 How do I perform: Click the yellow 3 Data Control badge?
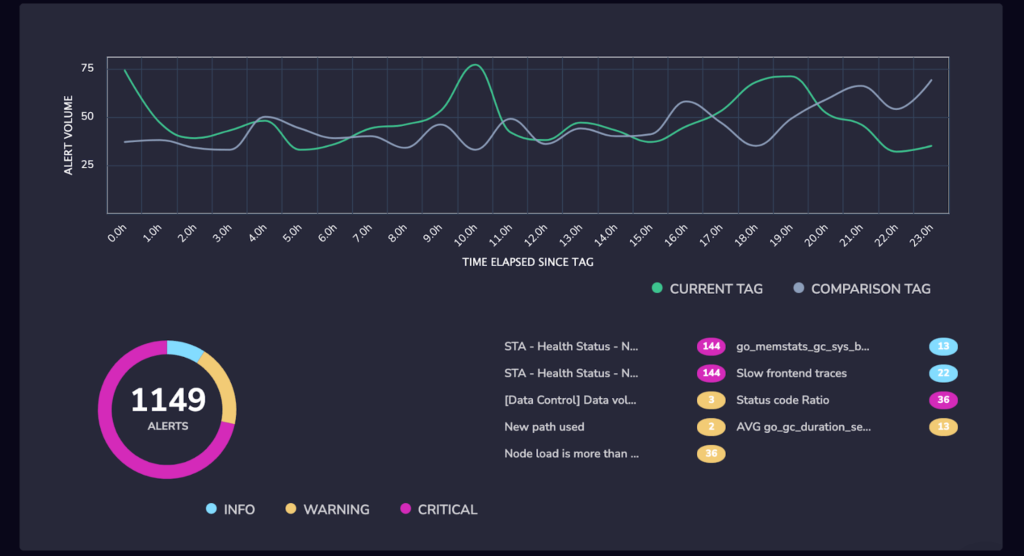pos(711,400)
